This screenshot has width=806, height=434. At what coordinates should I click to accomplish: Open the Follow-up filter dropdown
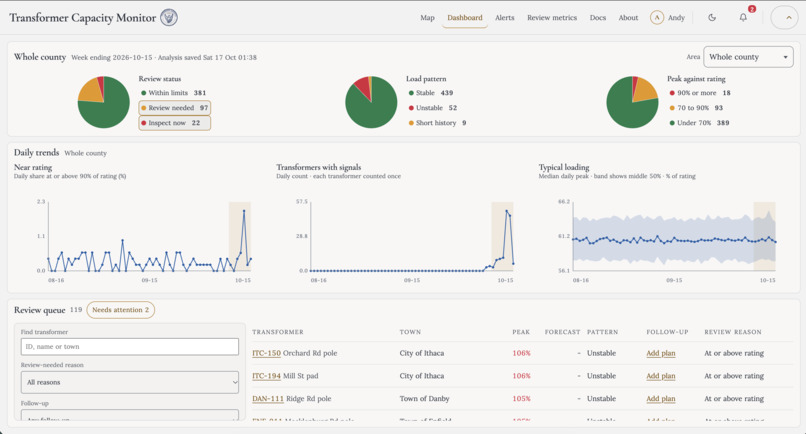tap(130, 415)
